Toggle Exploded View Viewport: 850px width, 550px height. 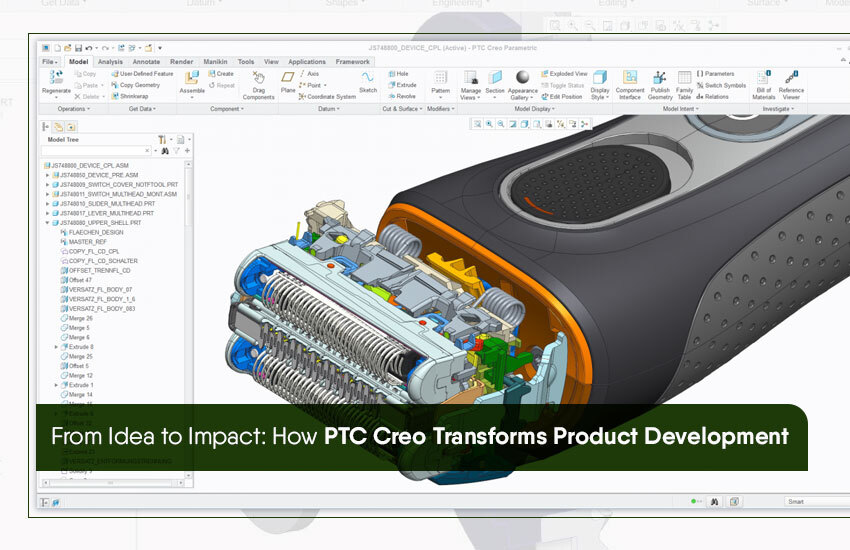(564, 74)
